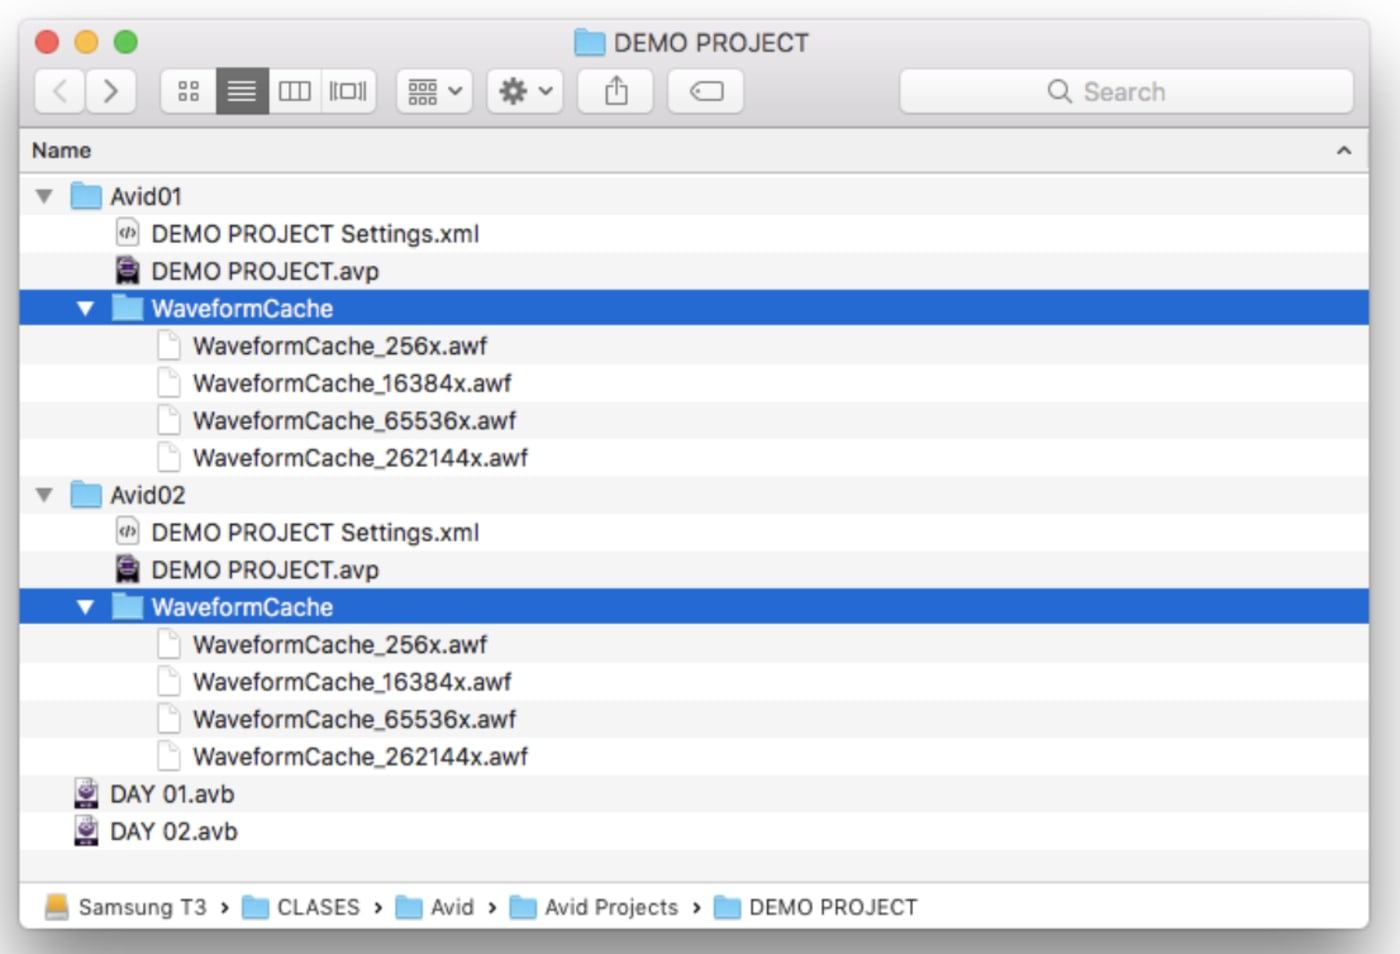Select the WaveformCache folder icon in Avid01
1400x954 pixels.
click(127, 307)
